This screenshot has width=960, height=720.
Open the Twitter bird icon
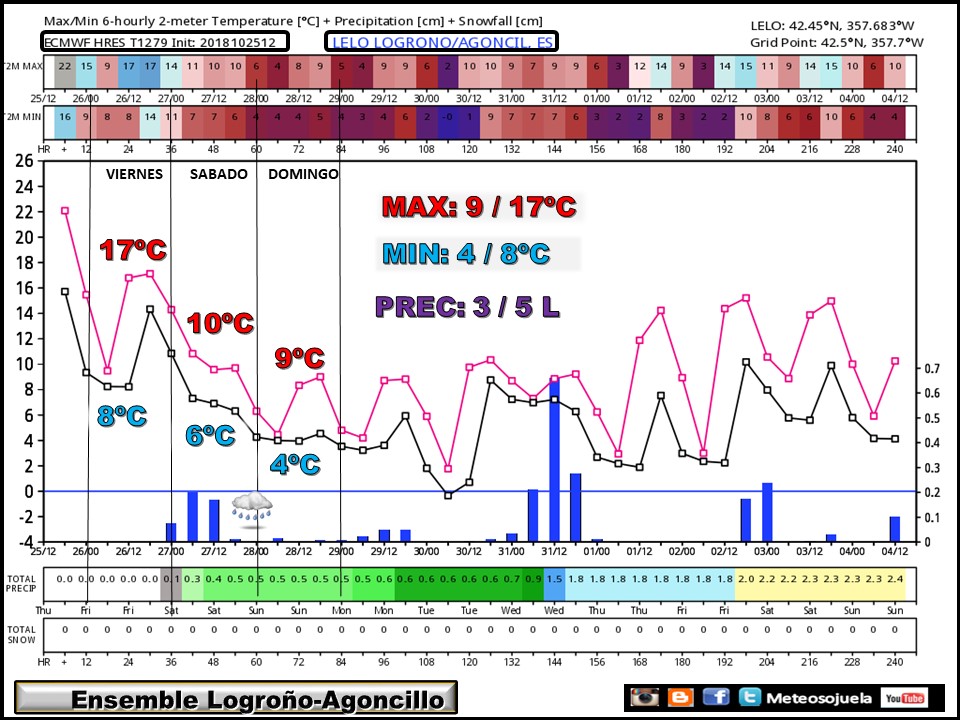749,697
